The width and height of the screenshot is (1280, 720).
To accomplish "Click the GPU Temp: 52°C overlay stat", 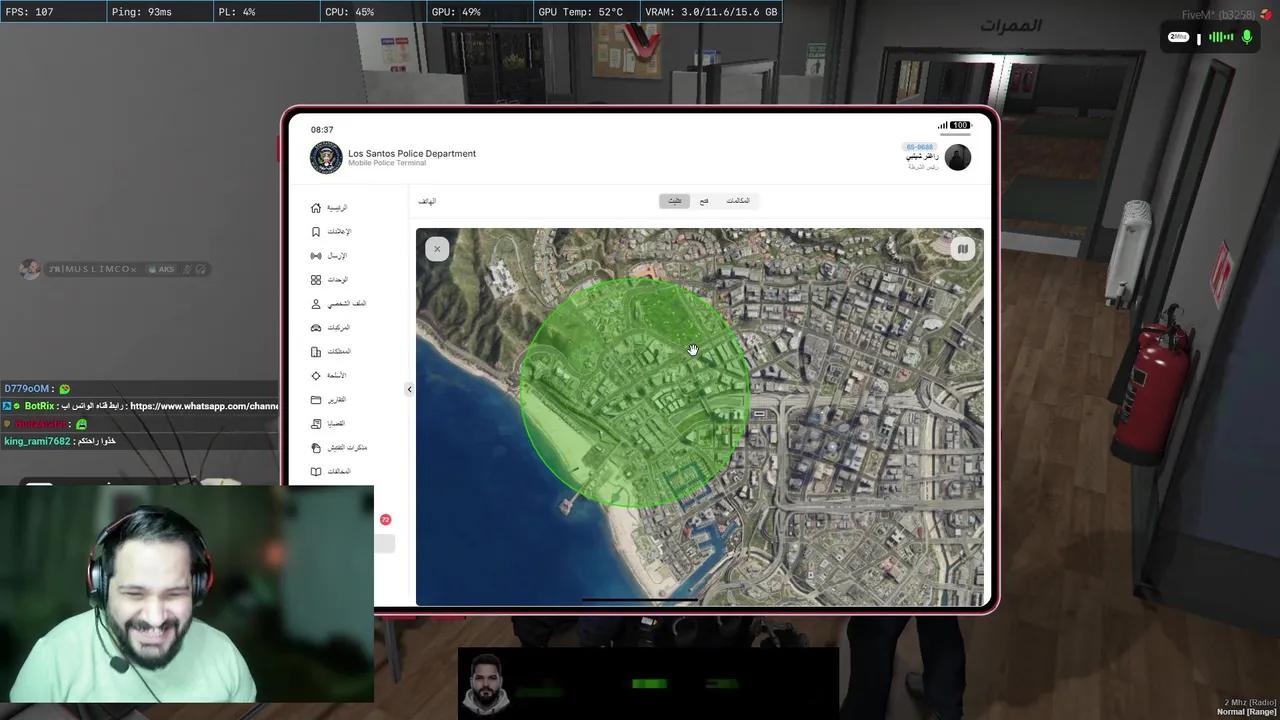I will tap(581, 12).
